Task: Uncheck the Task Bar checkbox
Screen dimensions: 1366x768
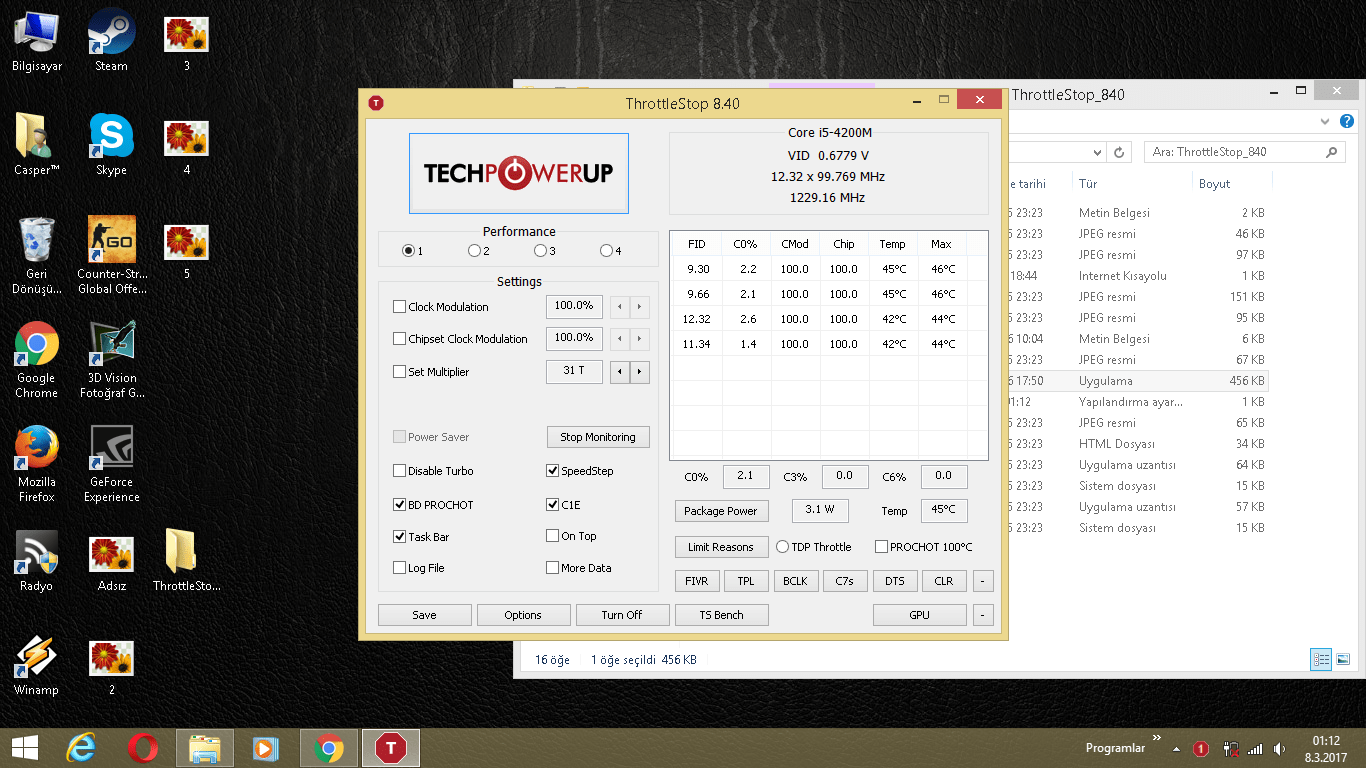Action: [x=400, y=537]
